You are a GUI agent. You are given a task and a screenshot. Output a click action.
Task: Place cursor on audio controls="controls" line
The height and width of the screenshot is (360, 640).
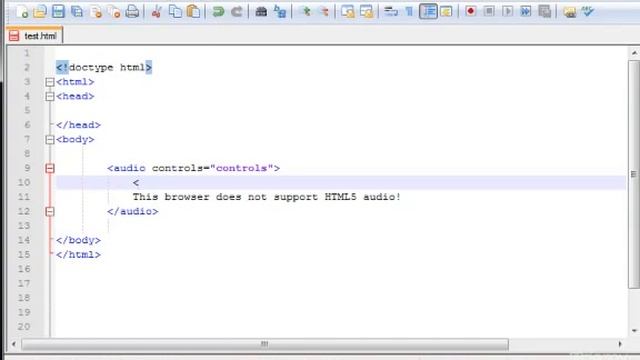193,168
